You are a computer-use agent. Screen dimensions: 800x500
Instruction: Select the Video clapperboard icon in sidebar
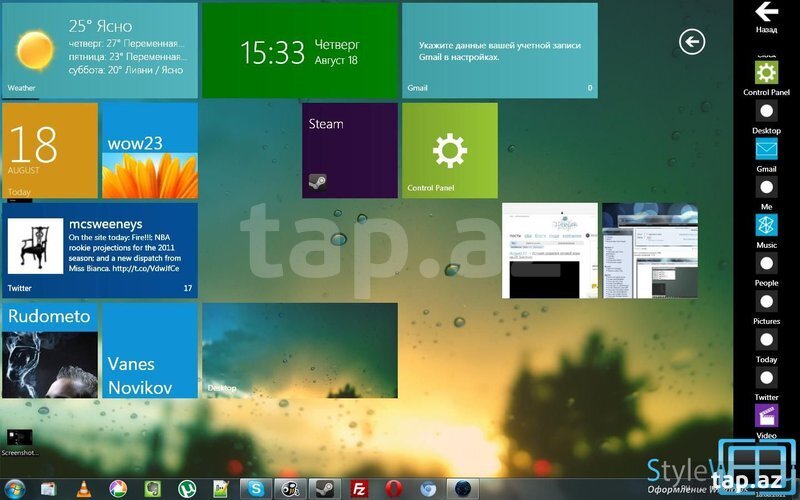pyautogui.click(x=766, y=416)
